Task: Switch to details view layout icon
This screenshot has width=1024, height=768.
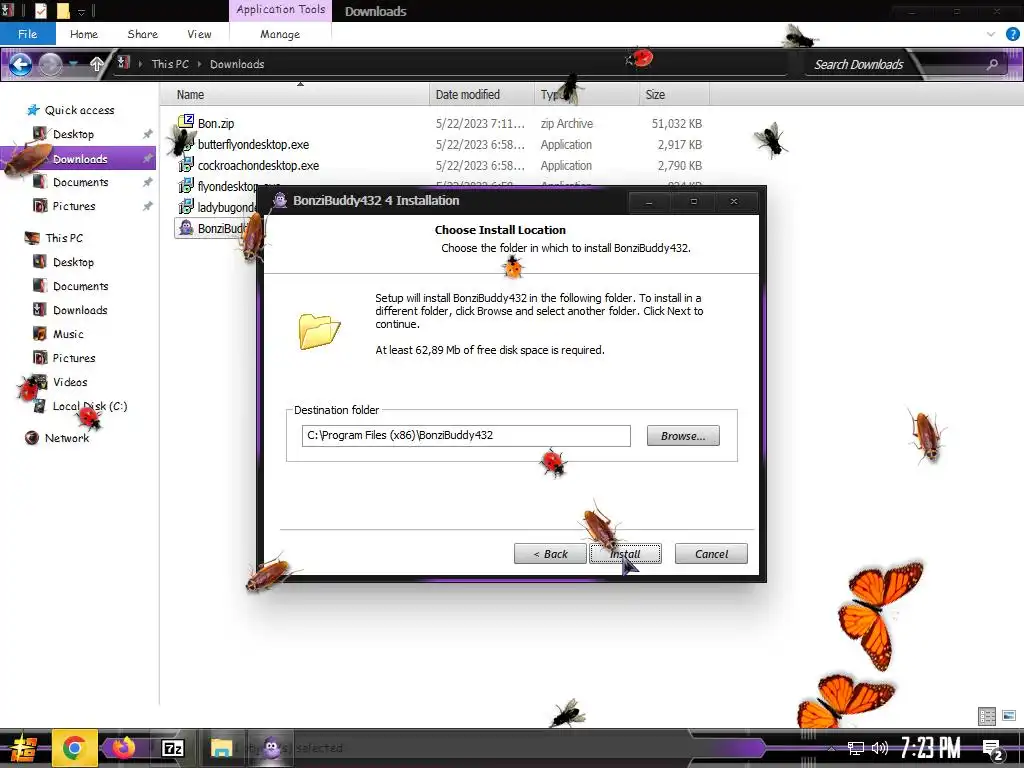Action: point(987,716)
